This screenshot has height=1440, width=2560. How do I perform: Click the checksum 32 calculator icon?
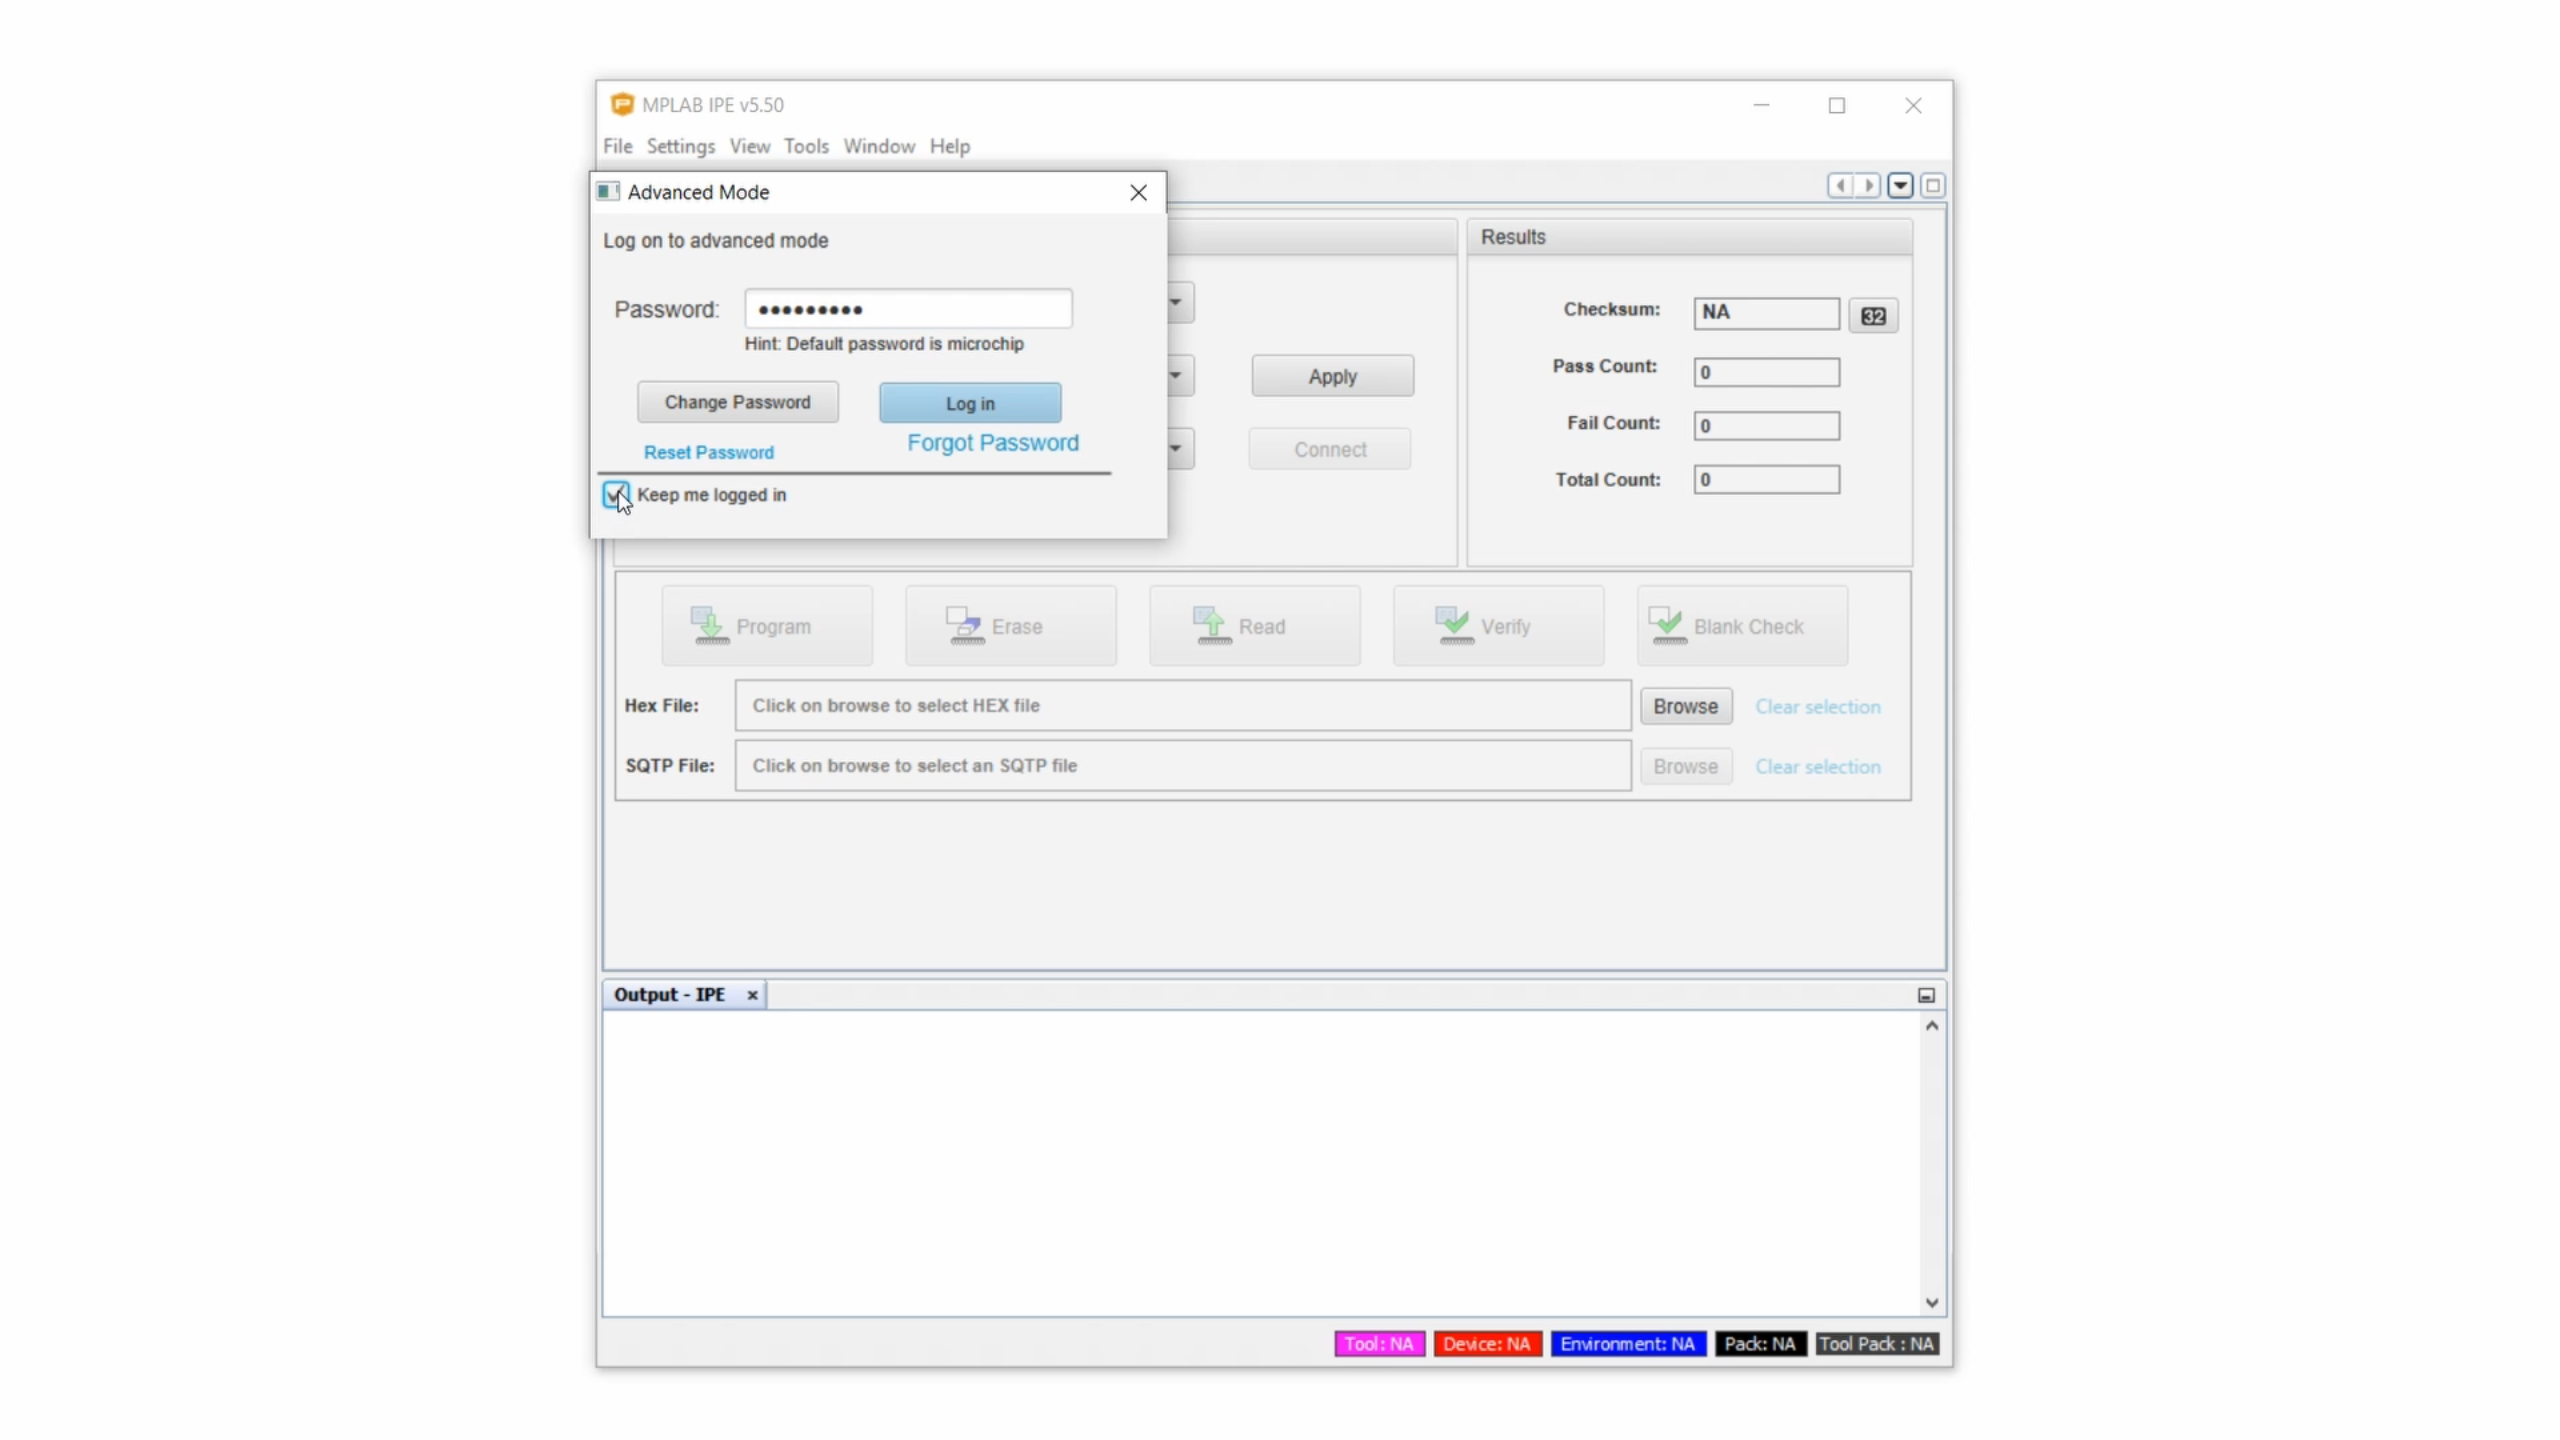tap(1873, 316)
